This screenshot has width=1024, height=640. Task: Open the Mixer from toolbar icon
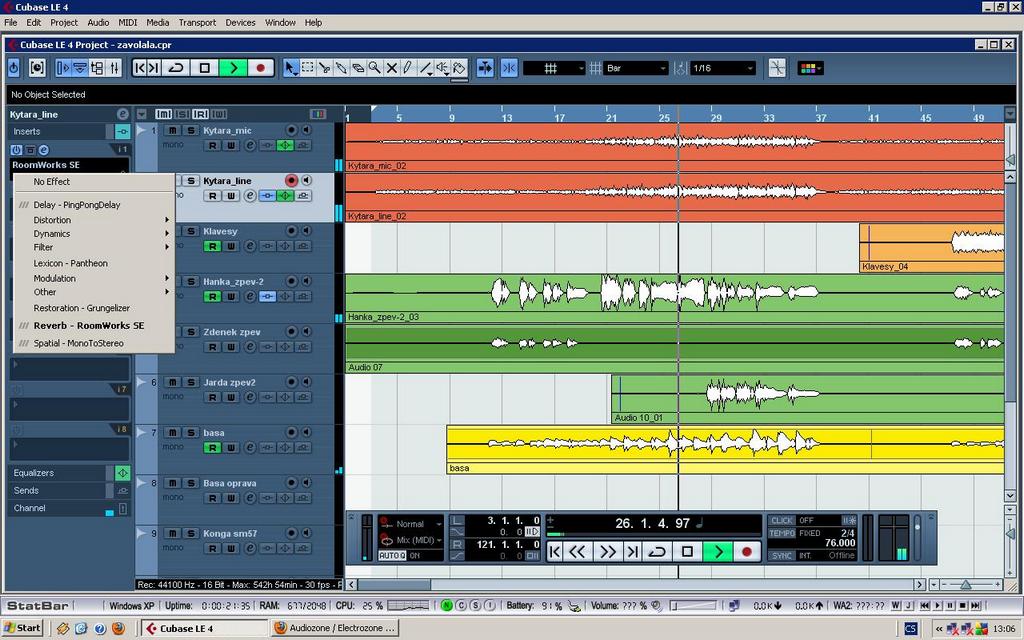click(x=115, y=68)
